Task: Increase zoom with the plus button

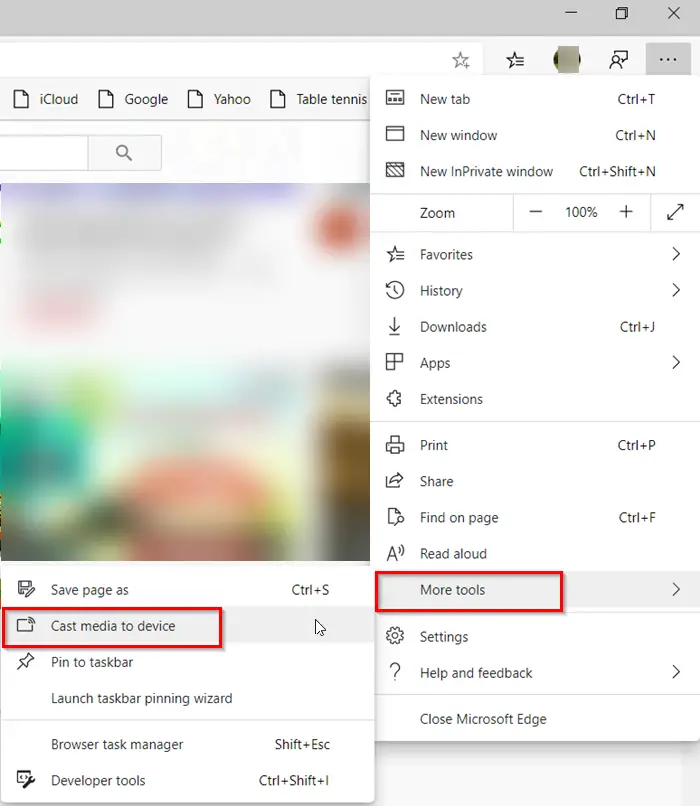Action: click(x=625, y=212)
